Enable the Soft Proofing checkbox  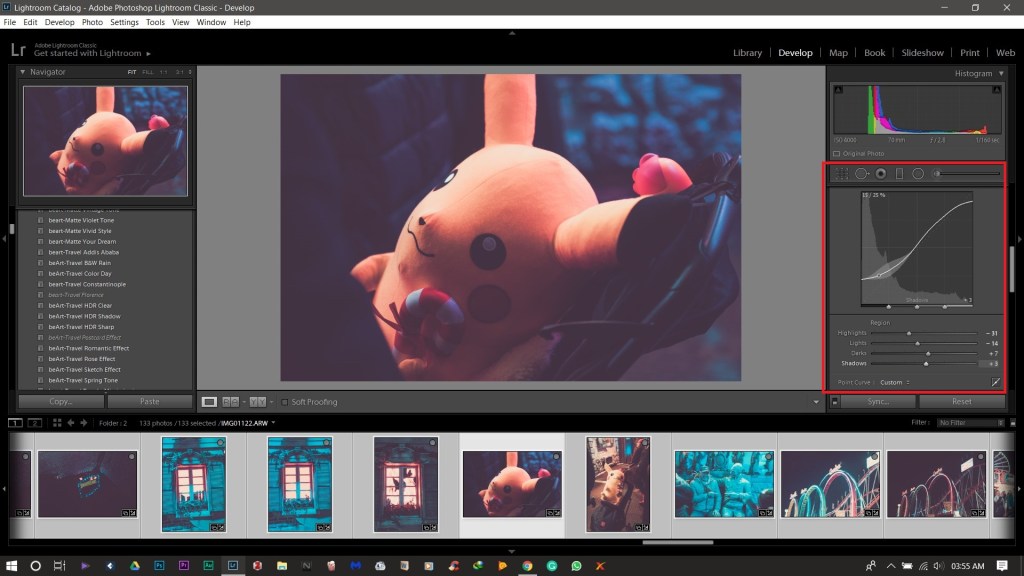[285, 402]
